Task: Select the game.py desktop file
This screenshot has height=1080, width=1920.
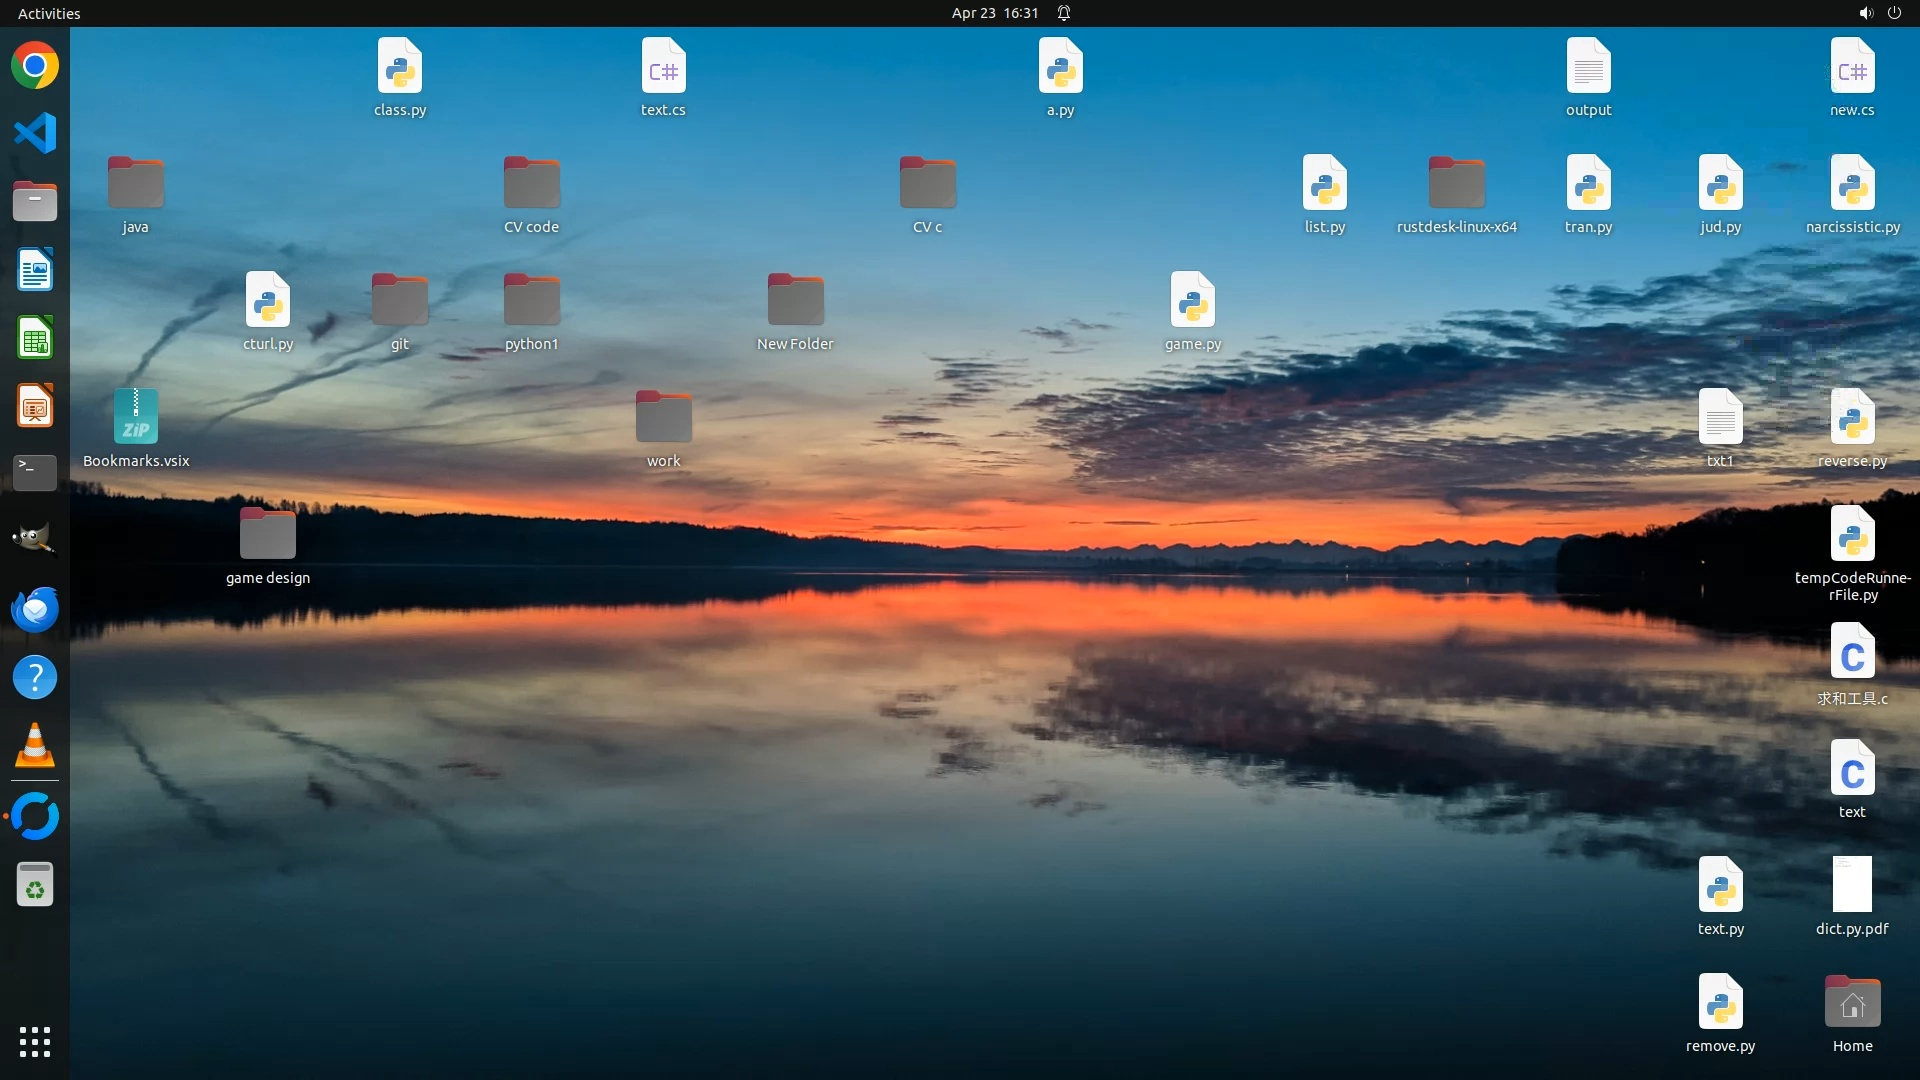Action: pos(1192,300)
